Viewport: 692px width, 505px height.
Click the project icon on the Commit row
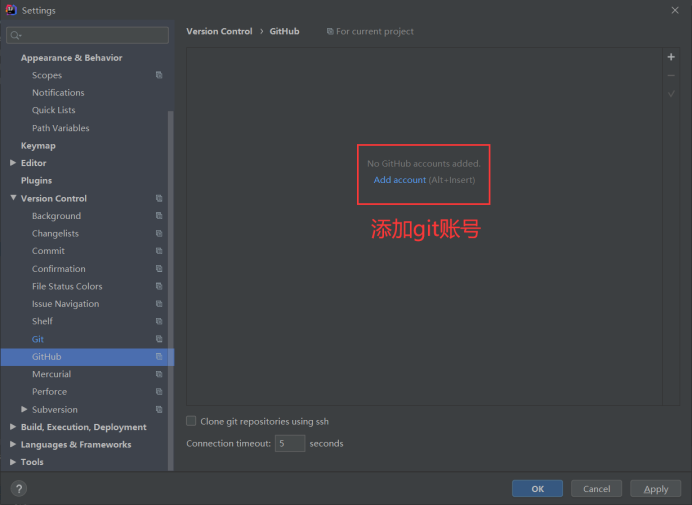click(159, 251)
